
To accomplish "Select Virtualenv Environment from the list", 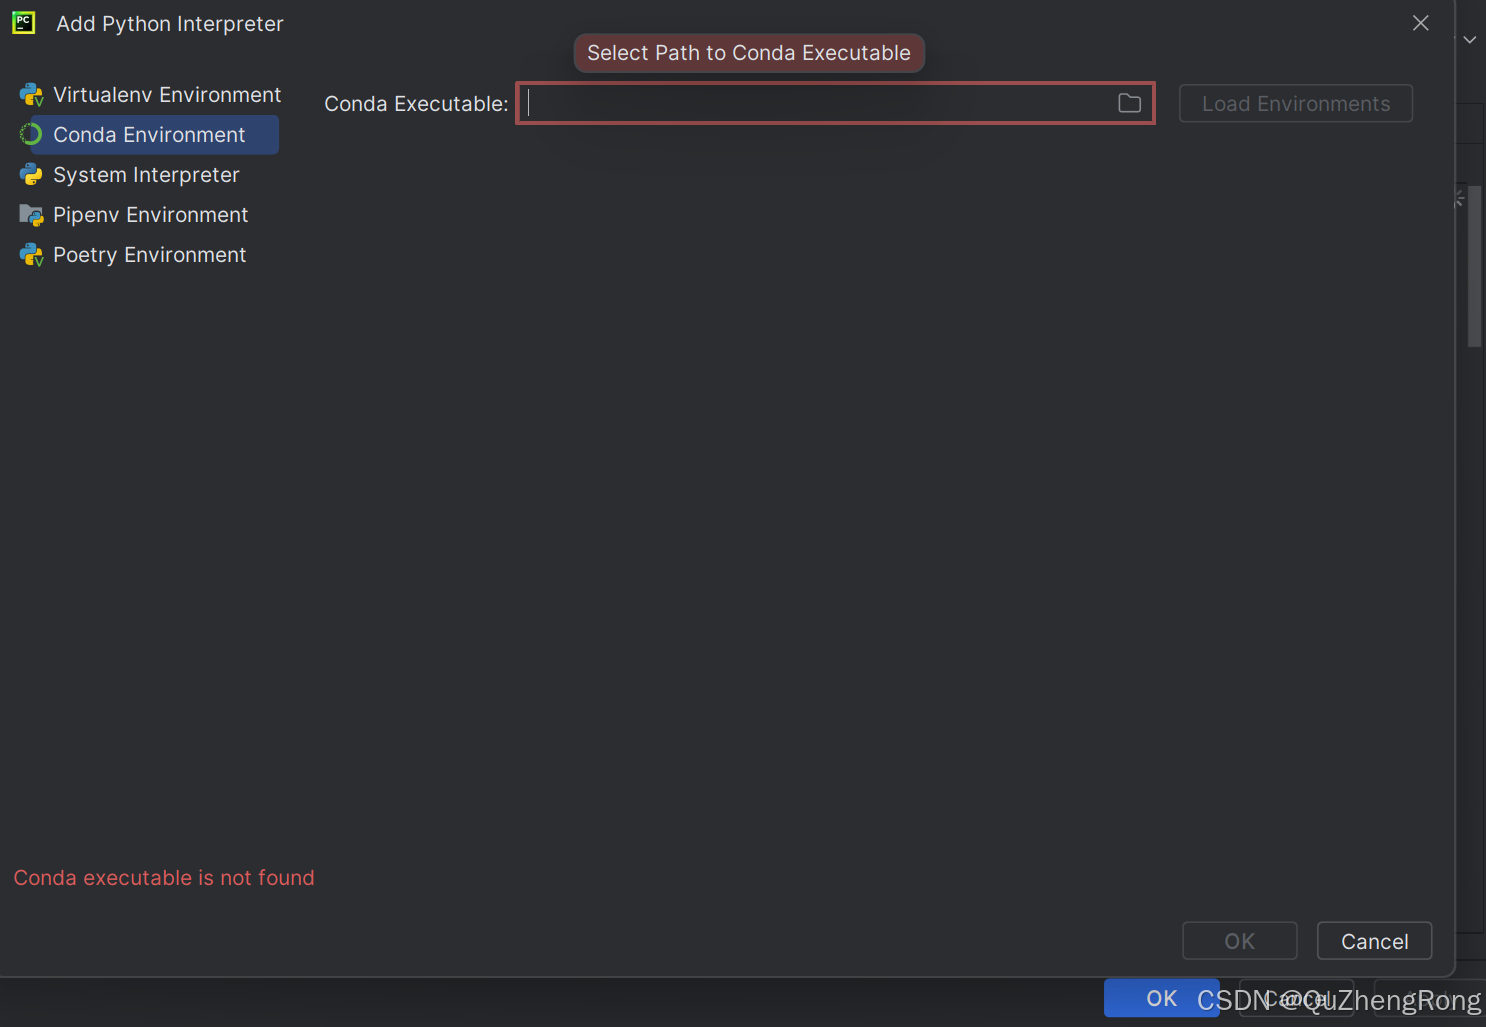I will [x=167, y=94].
